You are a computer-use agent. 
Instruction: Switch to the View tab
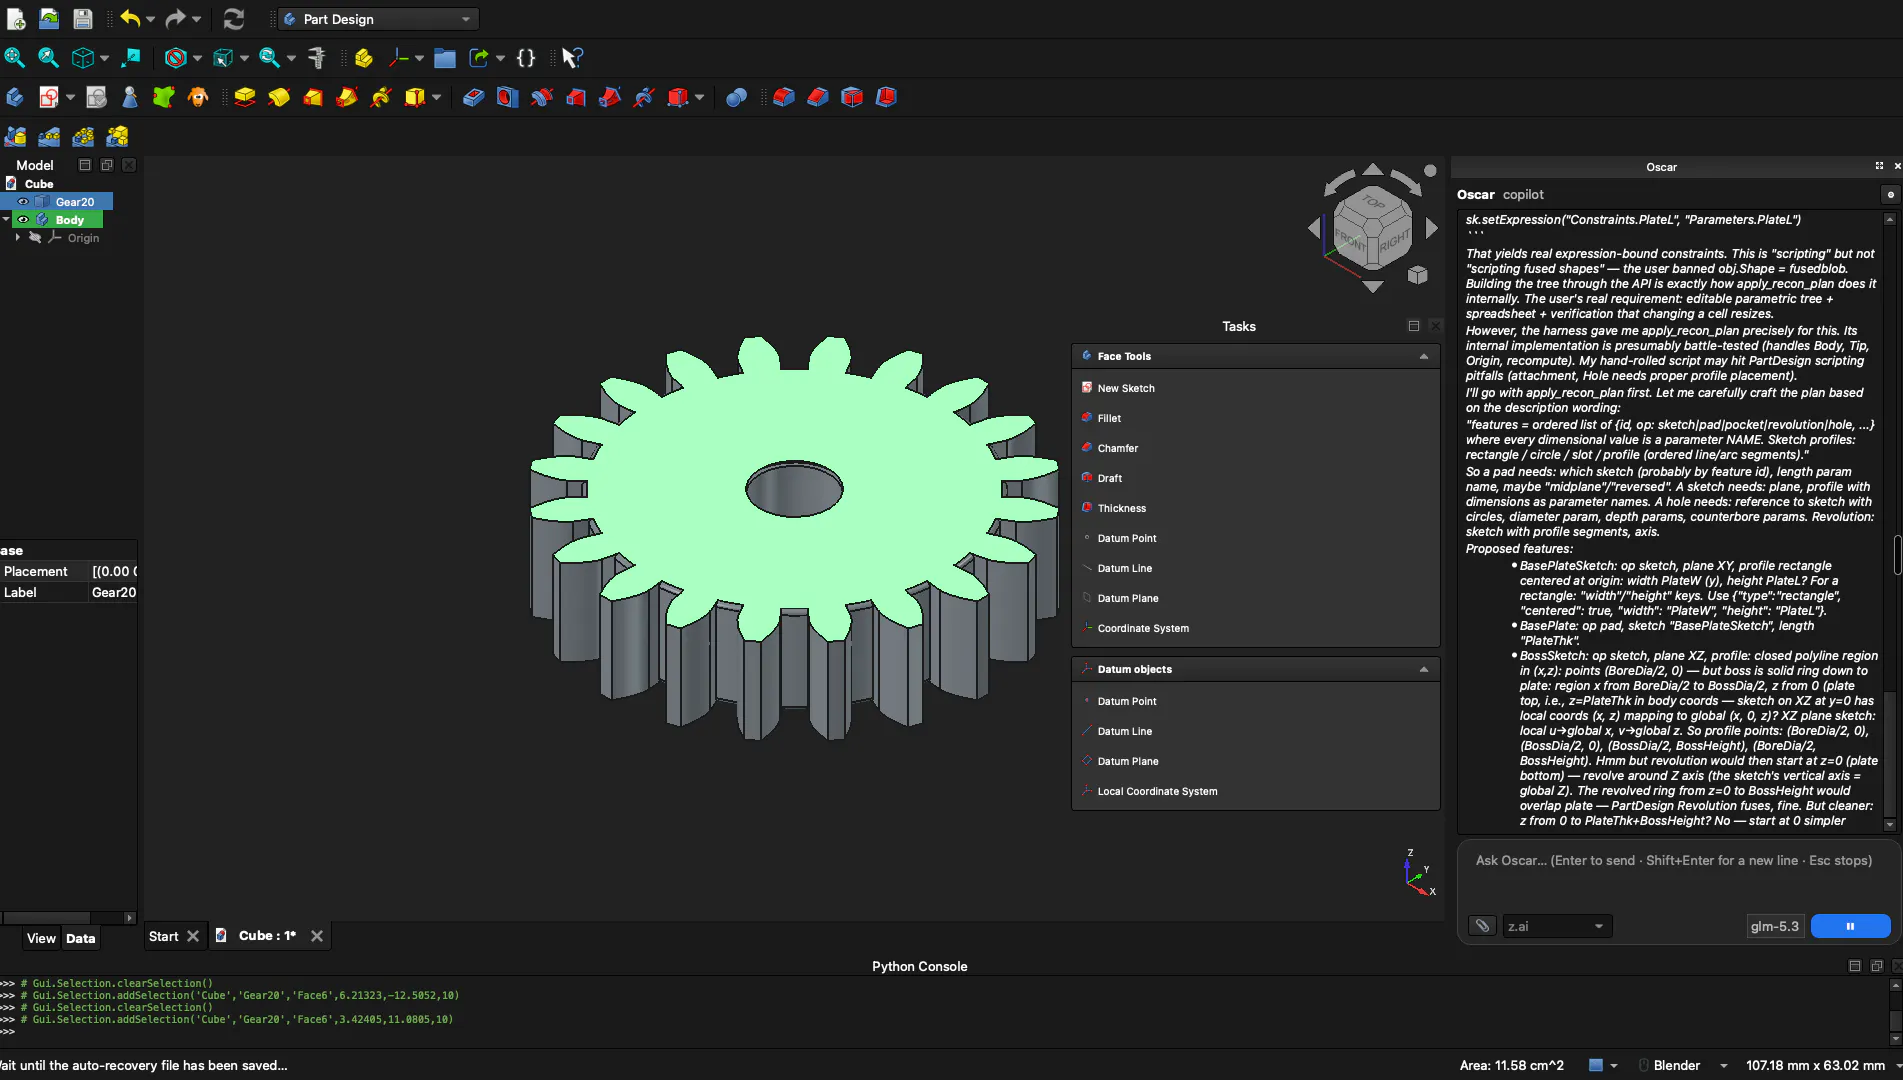41,938
